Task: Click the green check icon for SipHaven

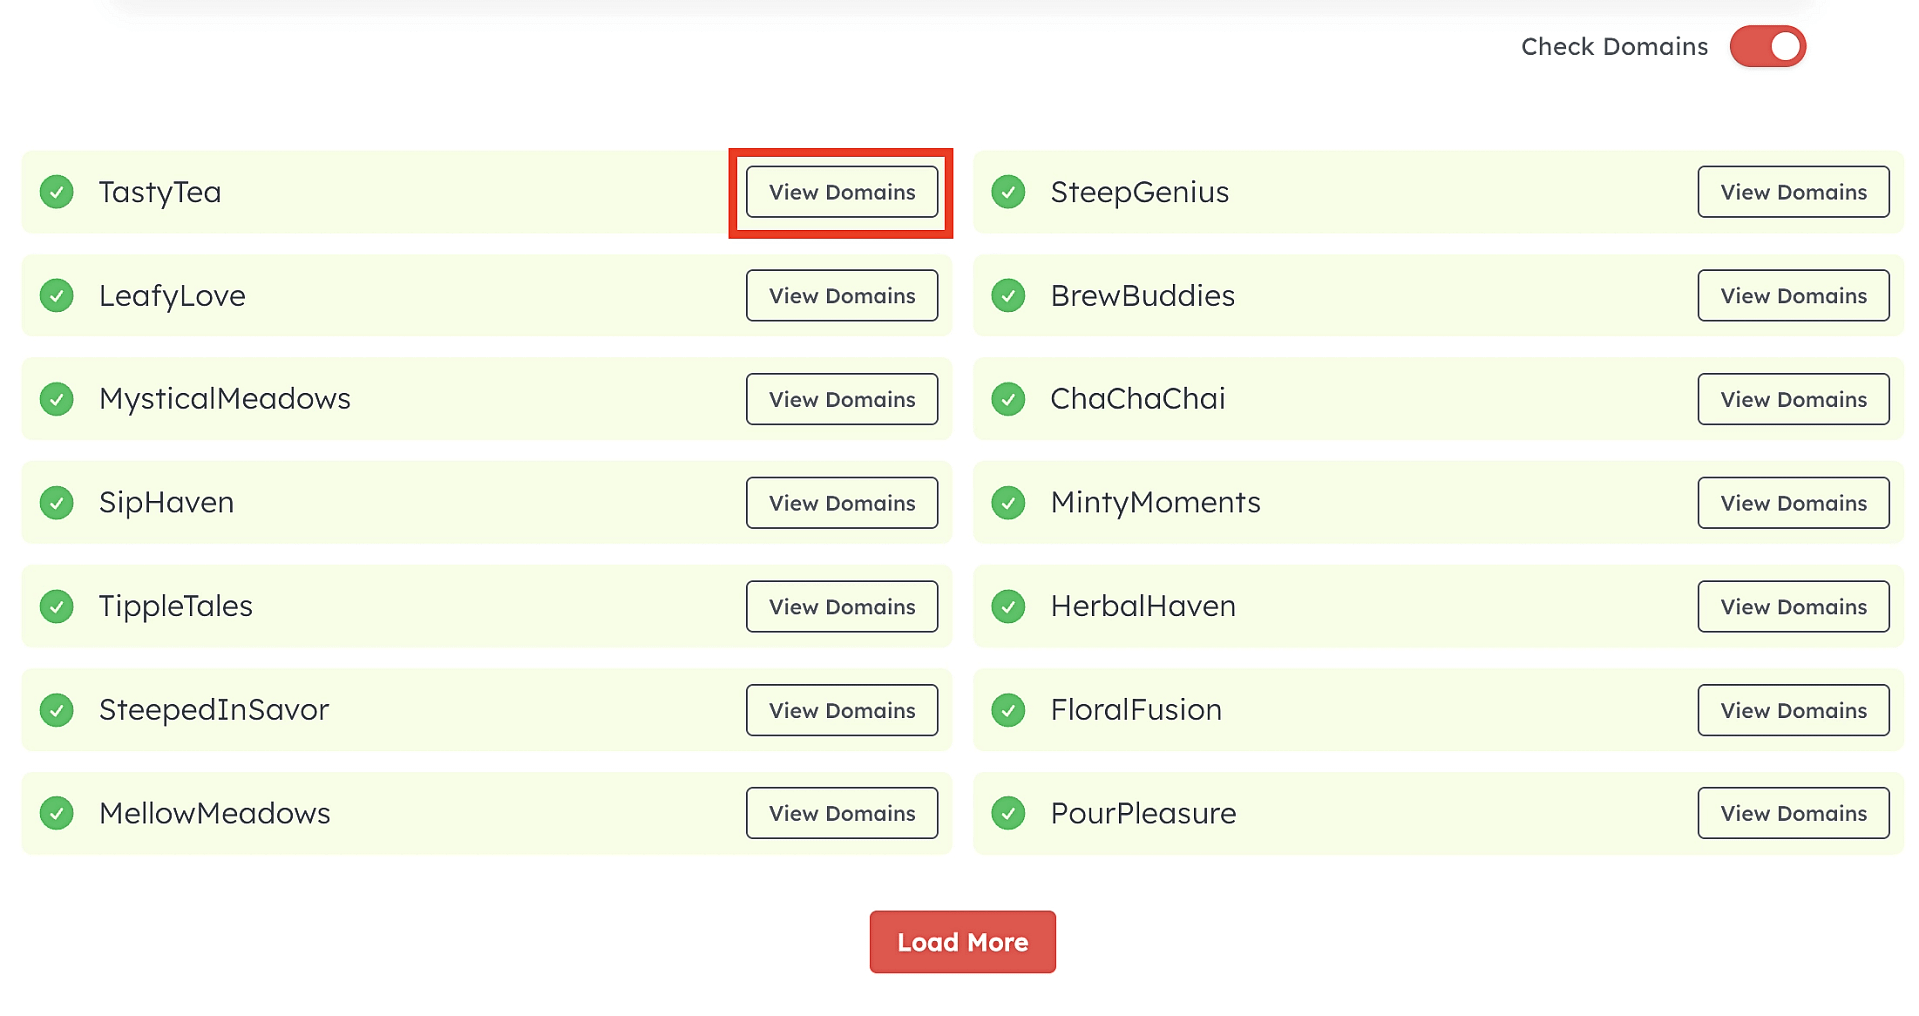Action: (57, 502)
